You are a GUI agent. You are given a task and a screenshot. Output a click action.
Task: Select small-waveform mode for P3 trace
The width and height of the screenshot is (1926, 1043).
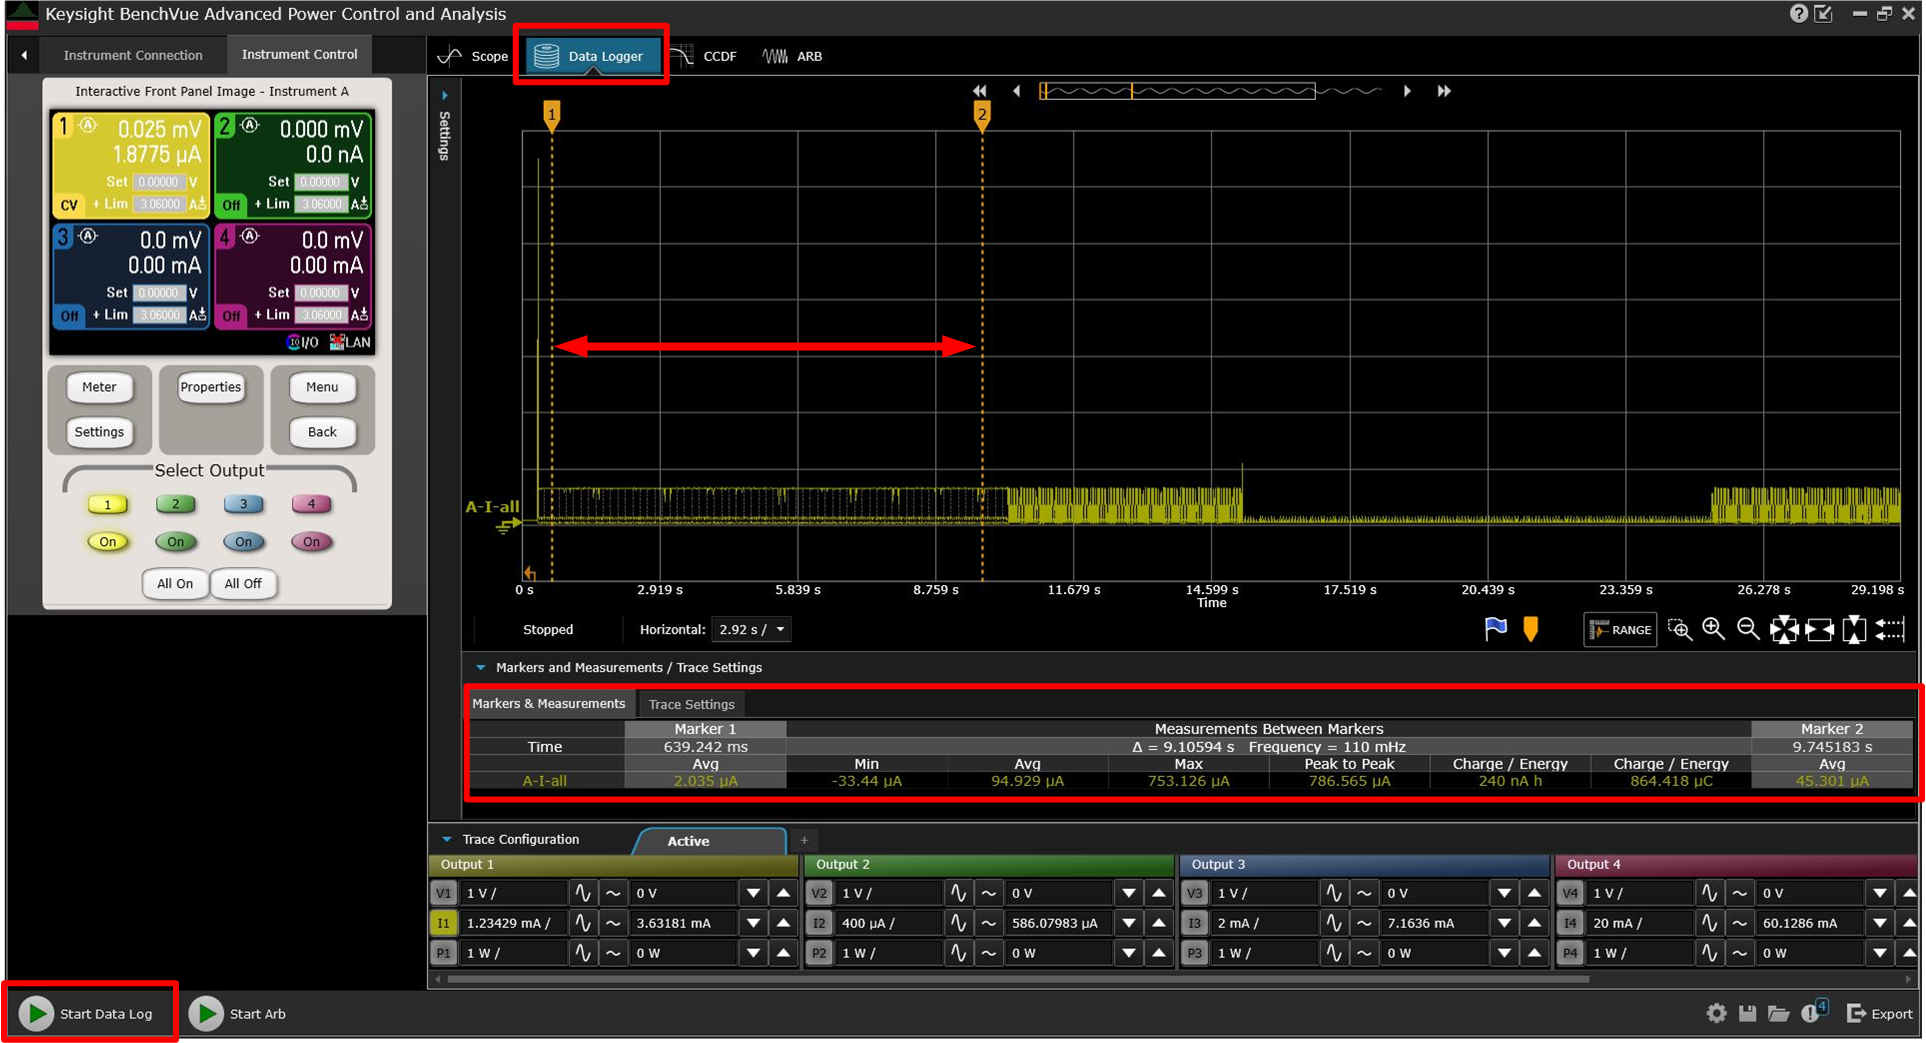tap(1364, 953)
